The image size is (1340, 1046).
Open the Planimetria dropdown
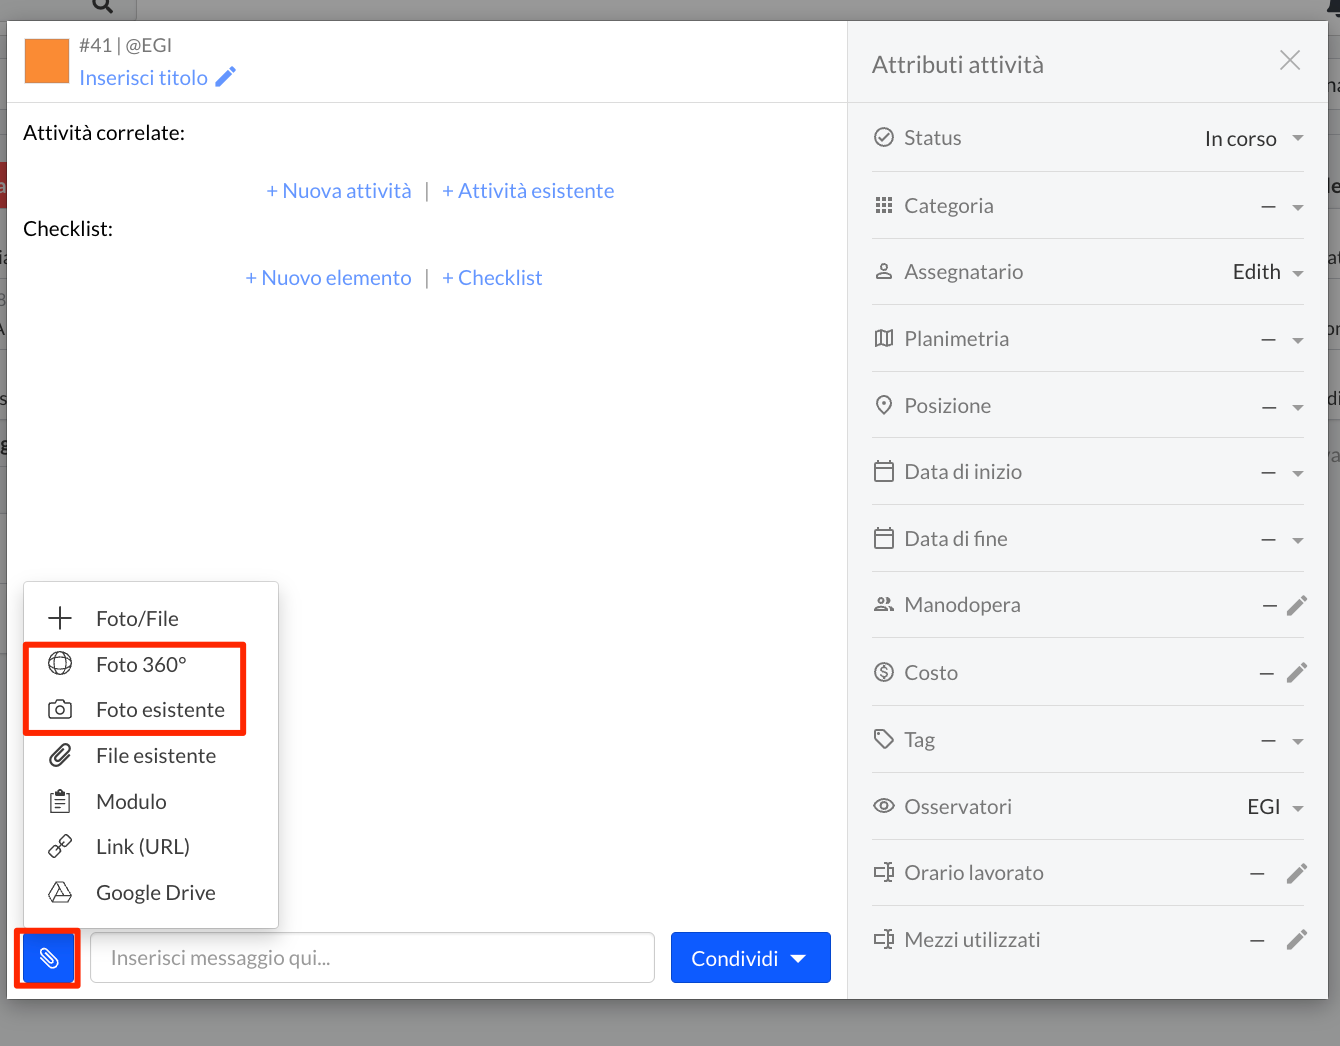(x=1282, y=340)
